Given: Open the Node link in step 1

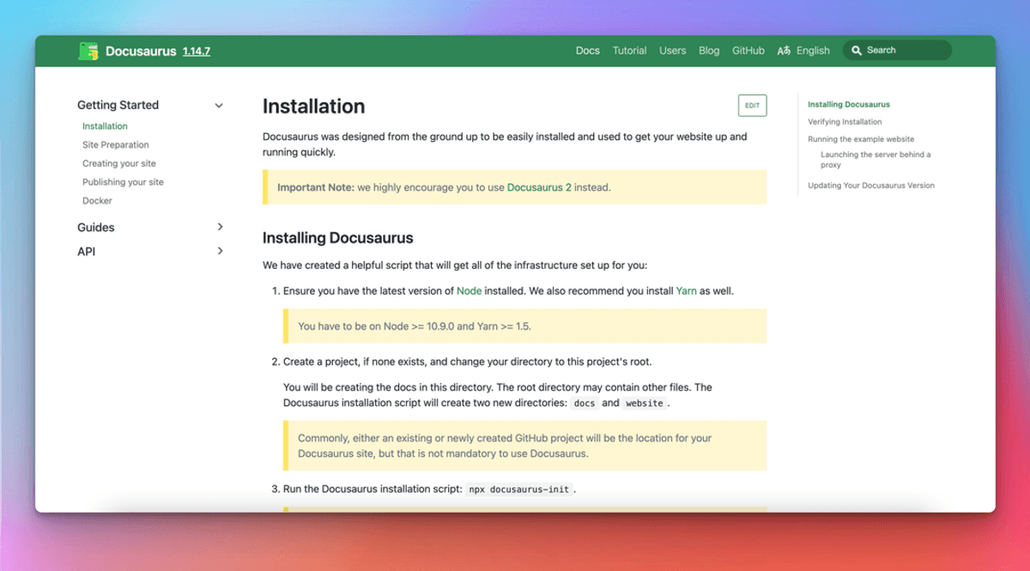Looking at the screenshot, I should click(x=469, y=291).
